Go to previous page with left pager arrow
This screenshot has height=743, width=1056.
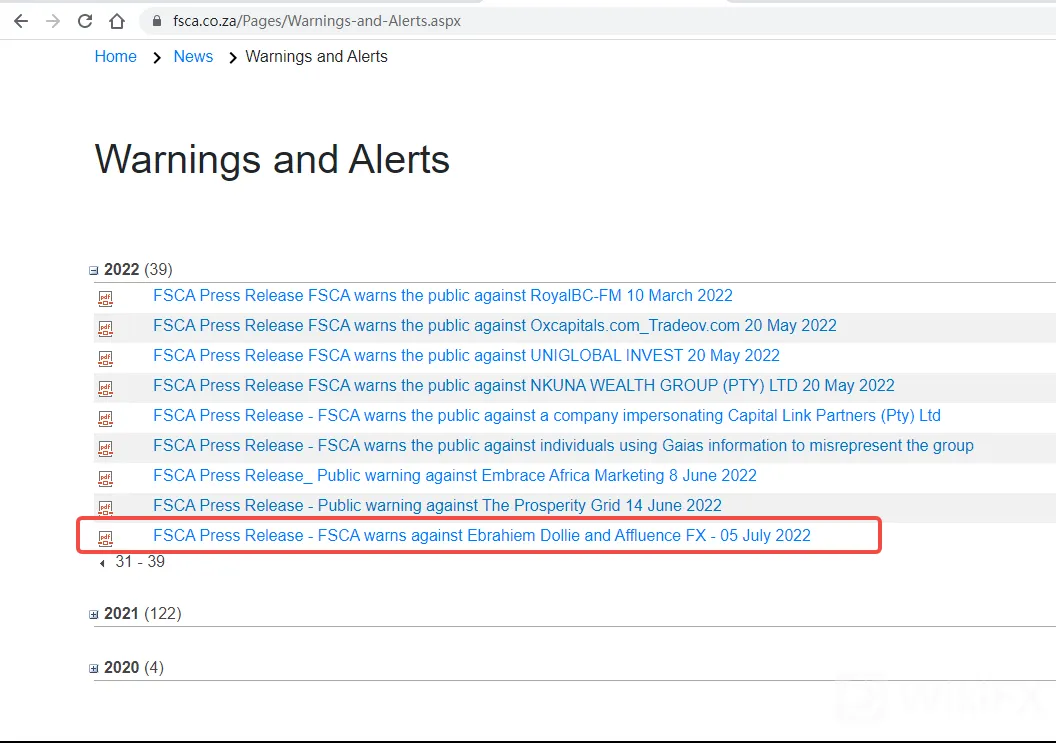pyautogui.click(x=102, y=563)
